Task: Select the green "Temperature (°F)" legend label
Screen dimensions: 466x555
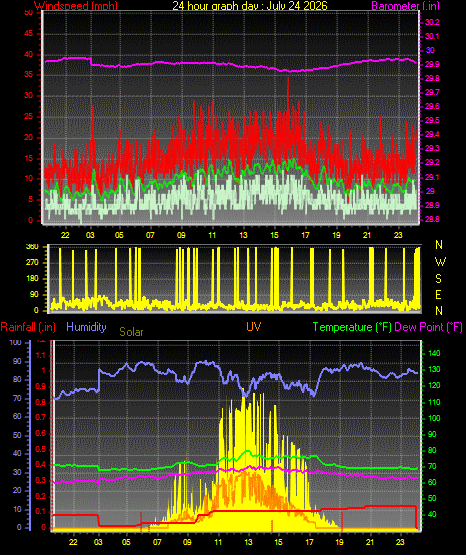Action: [352, 327]
